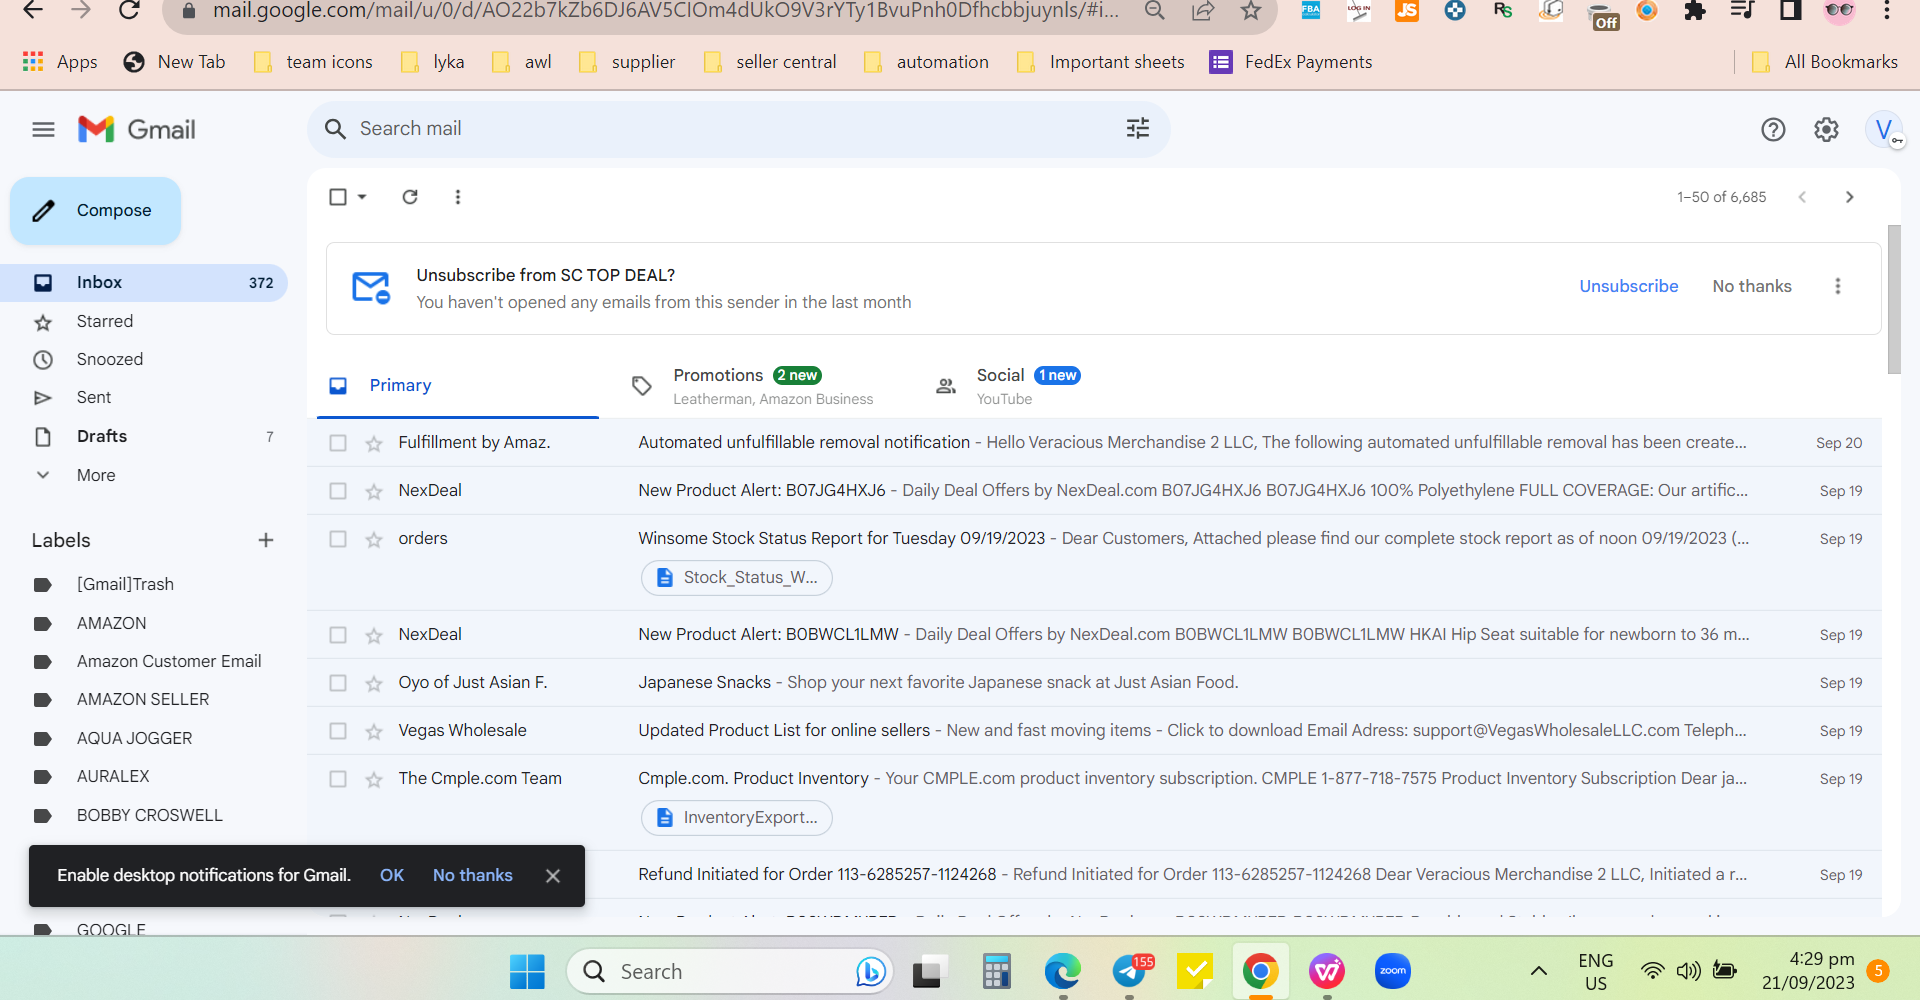
Task: Go to newer page of emails
Action: click(x=1802, y=197)
